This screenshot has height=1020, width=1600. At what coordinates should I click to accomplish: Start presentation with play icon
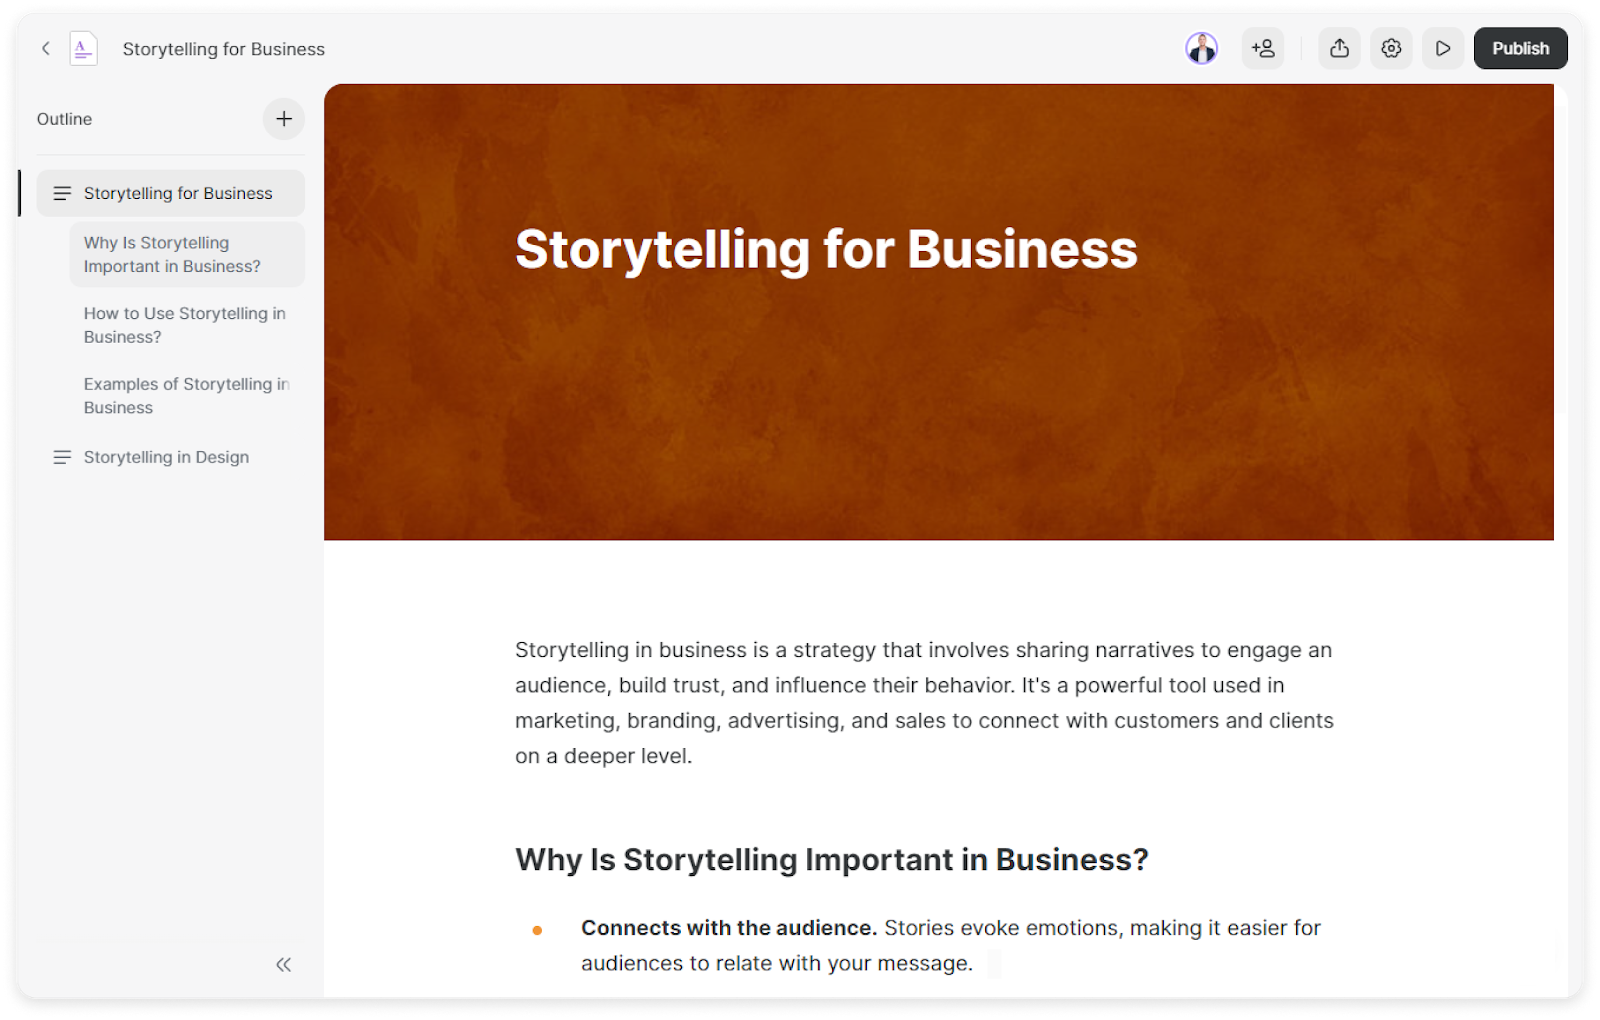pos(1442,48)
